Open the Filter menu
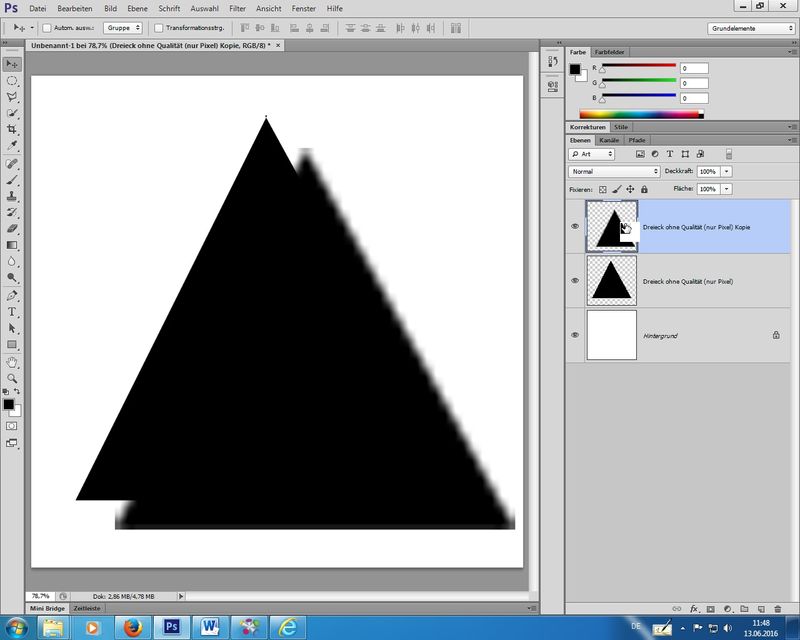This screenshot has width=800, height=640. pos(237,8)
